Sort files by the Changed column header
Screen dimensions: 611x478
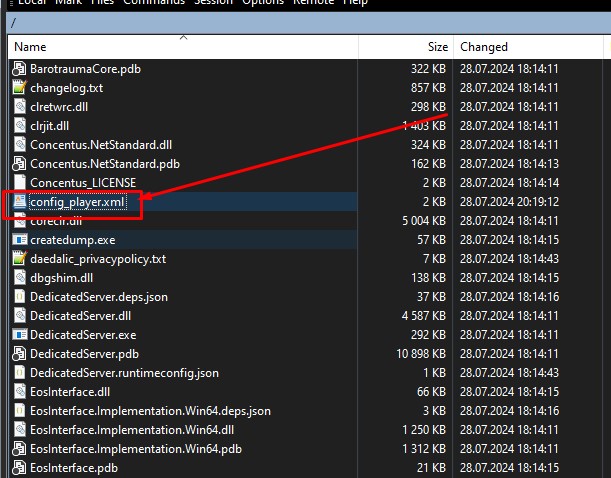pos(484,47)
